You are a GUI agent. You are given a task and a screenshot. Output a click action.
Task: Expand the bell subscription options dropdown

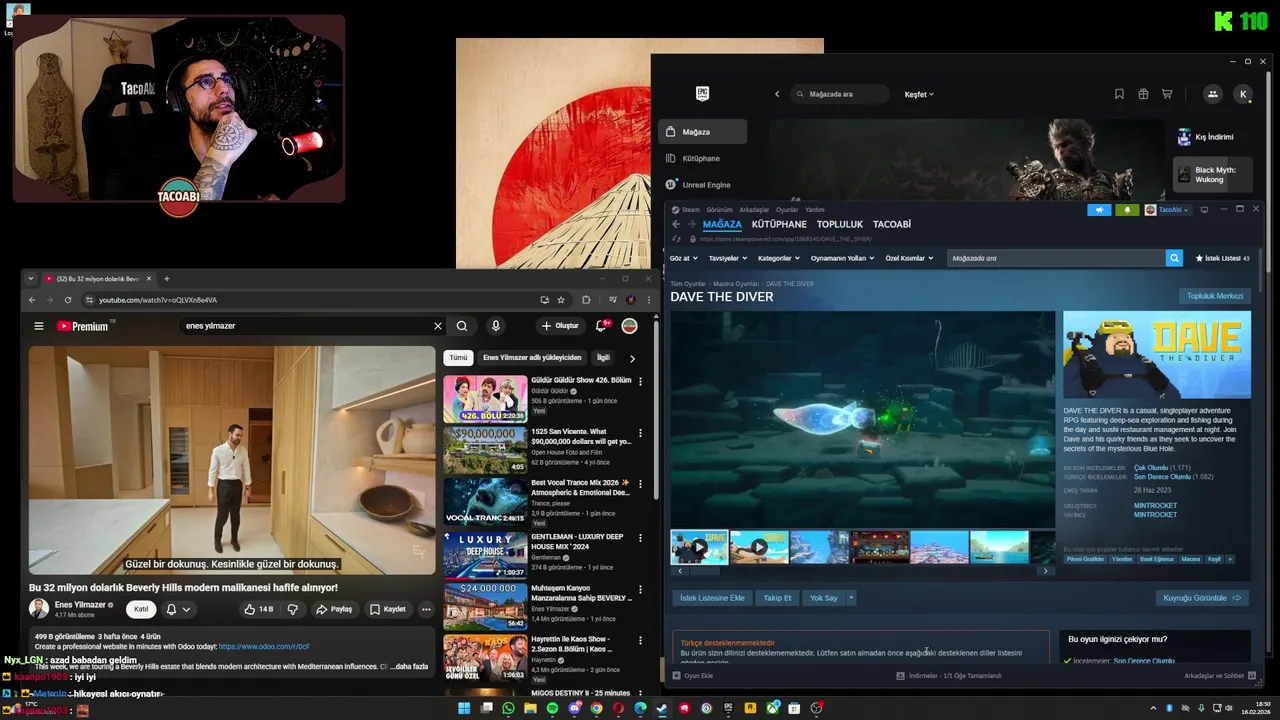(x=186, y=609)
